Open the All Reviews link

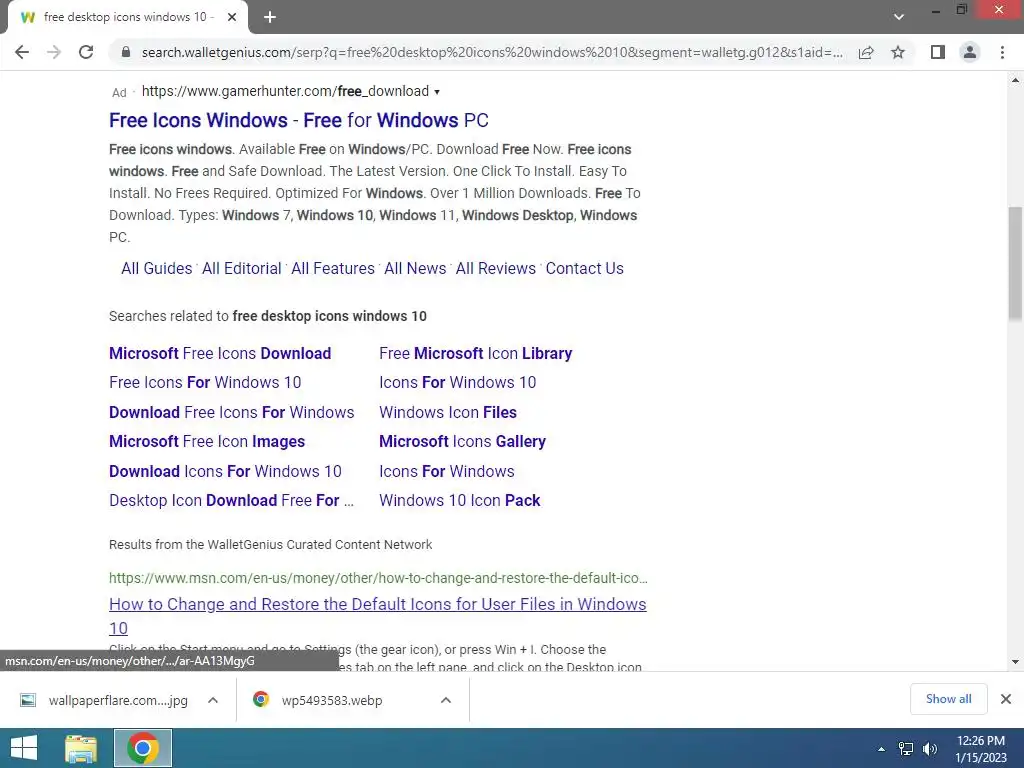point(496,268)
